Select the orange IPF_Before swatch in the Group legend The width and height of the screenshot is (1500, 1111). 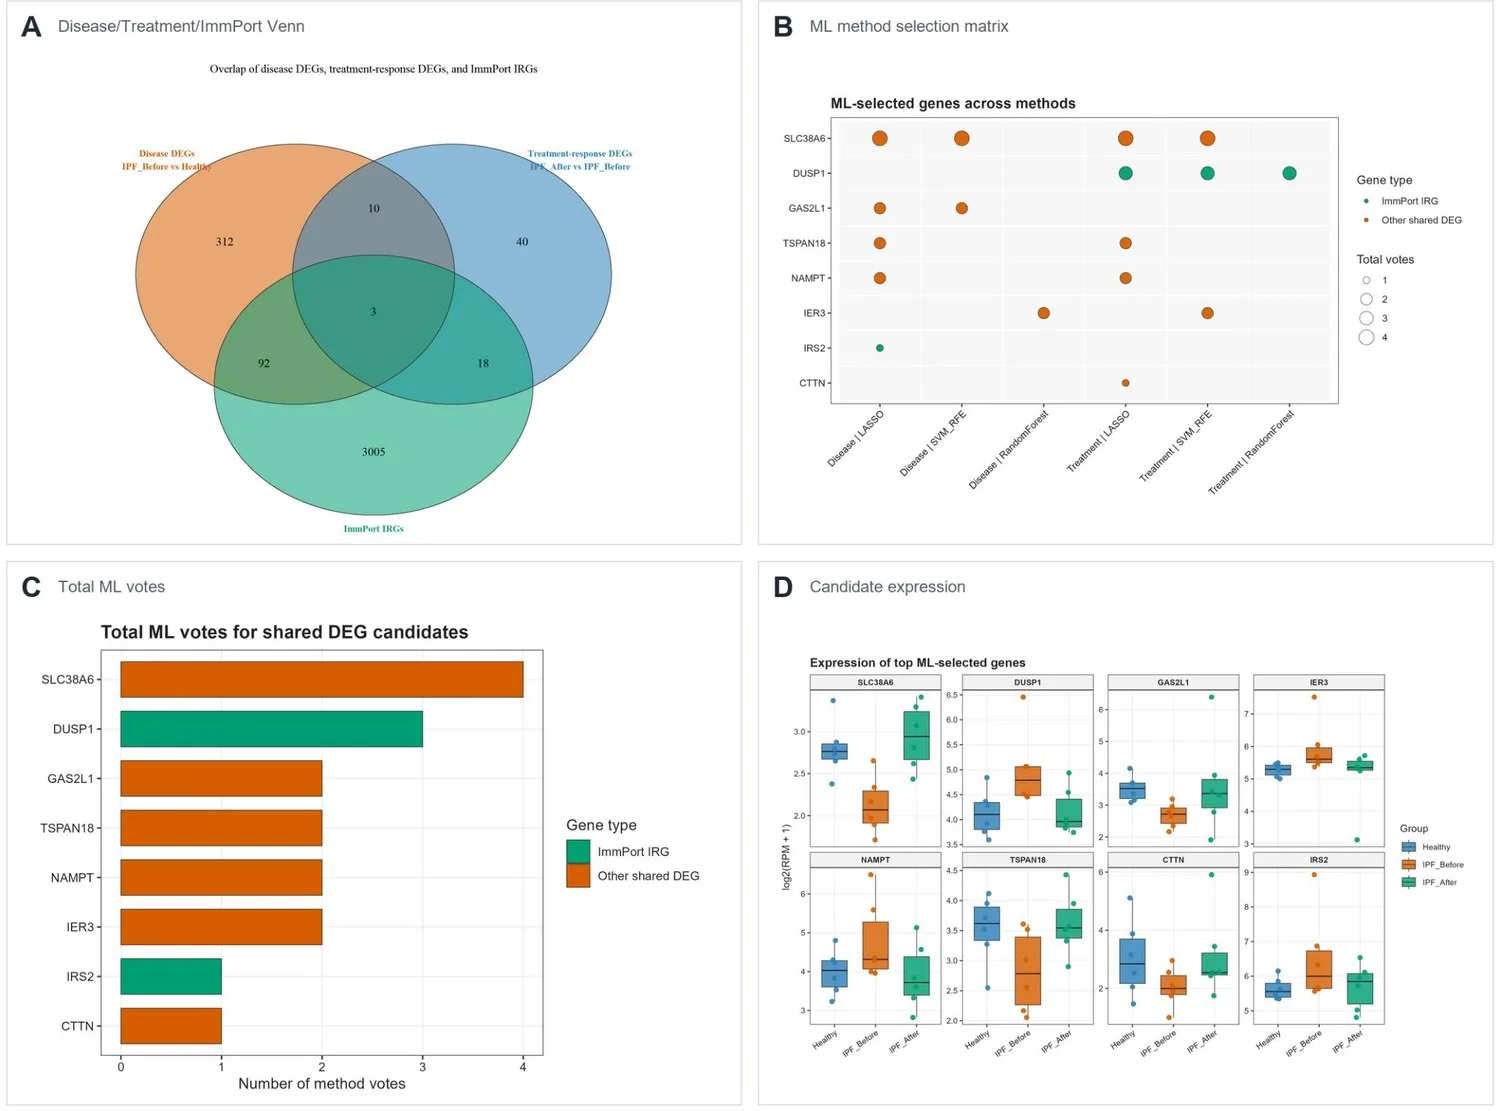tap(1409, 864)
